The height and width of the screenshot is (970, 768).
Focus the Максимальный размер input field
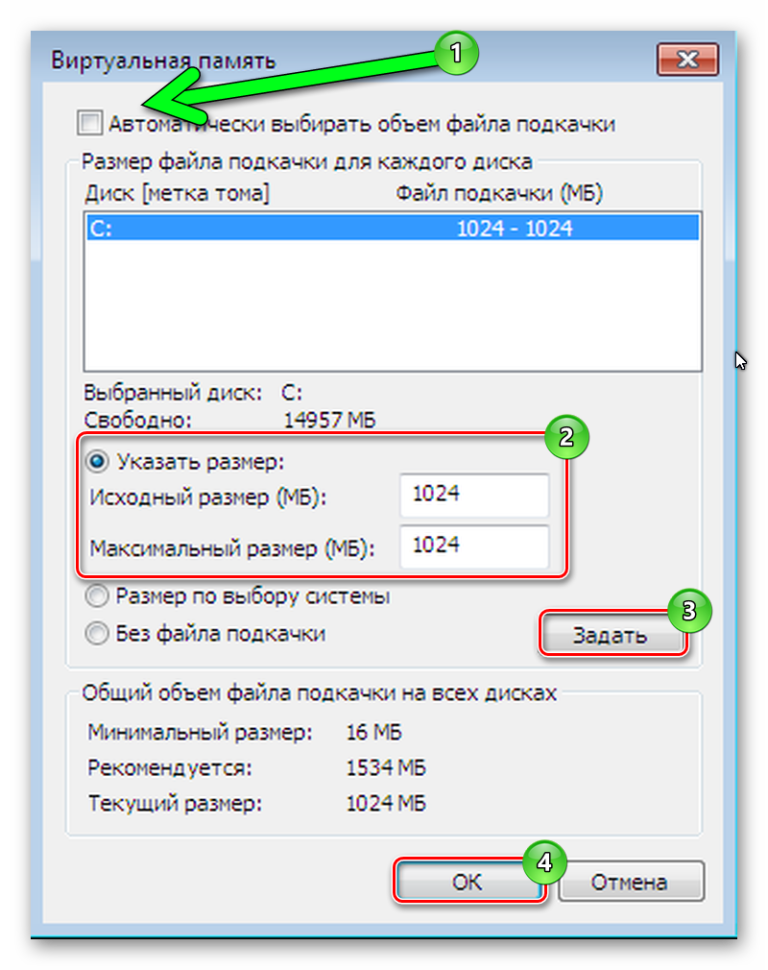click(x=474, y=546)
